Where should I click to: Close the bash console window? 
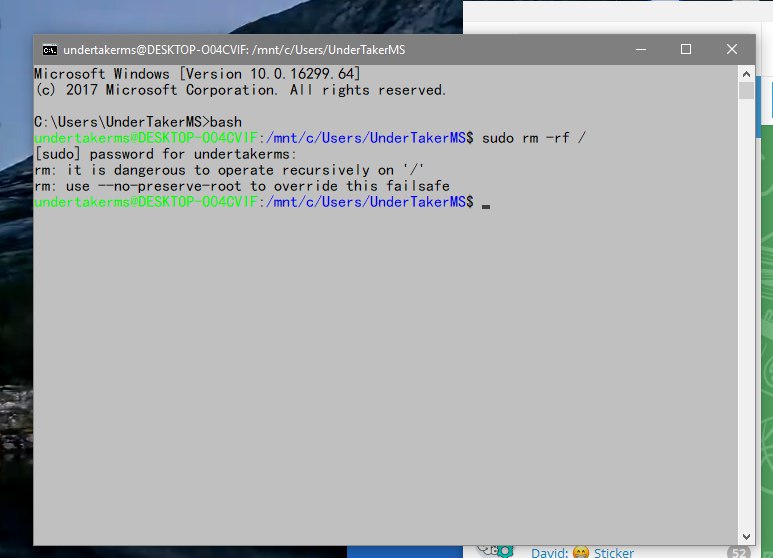point(732,49)
